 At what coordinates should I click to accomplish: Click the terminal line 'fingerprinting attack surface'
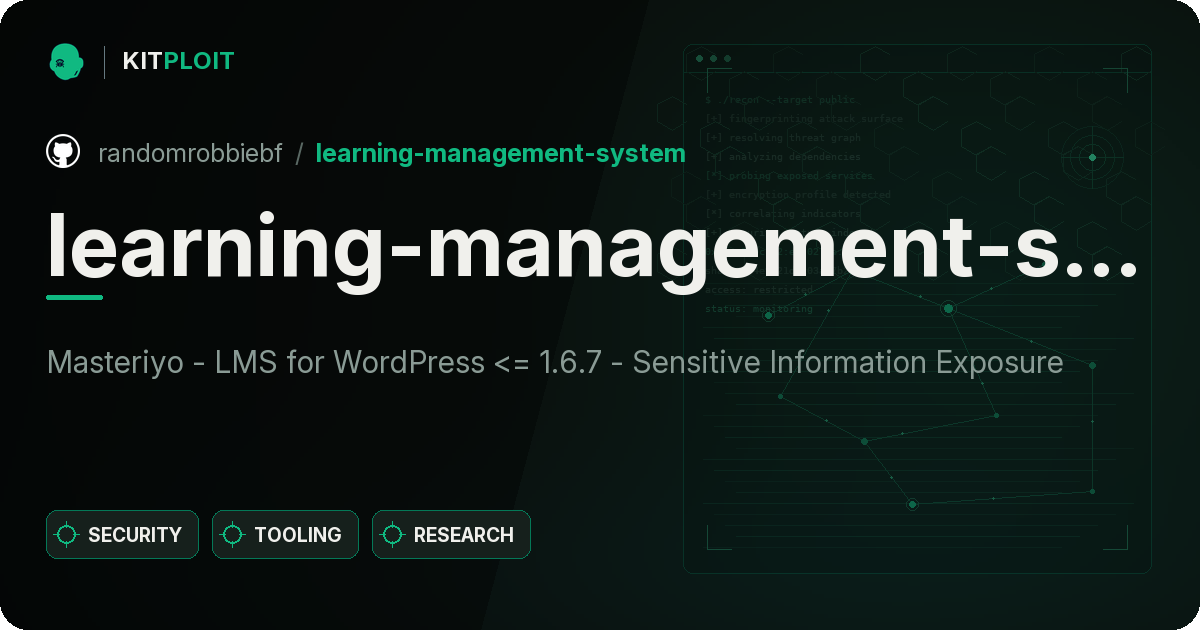(803, 119)
